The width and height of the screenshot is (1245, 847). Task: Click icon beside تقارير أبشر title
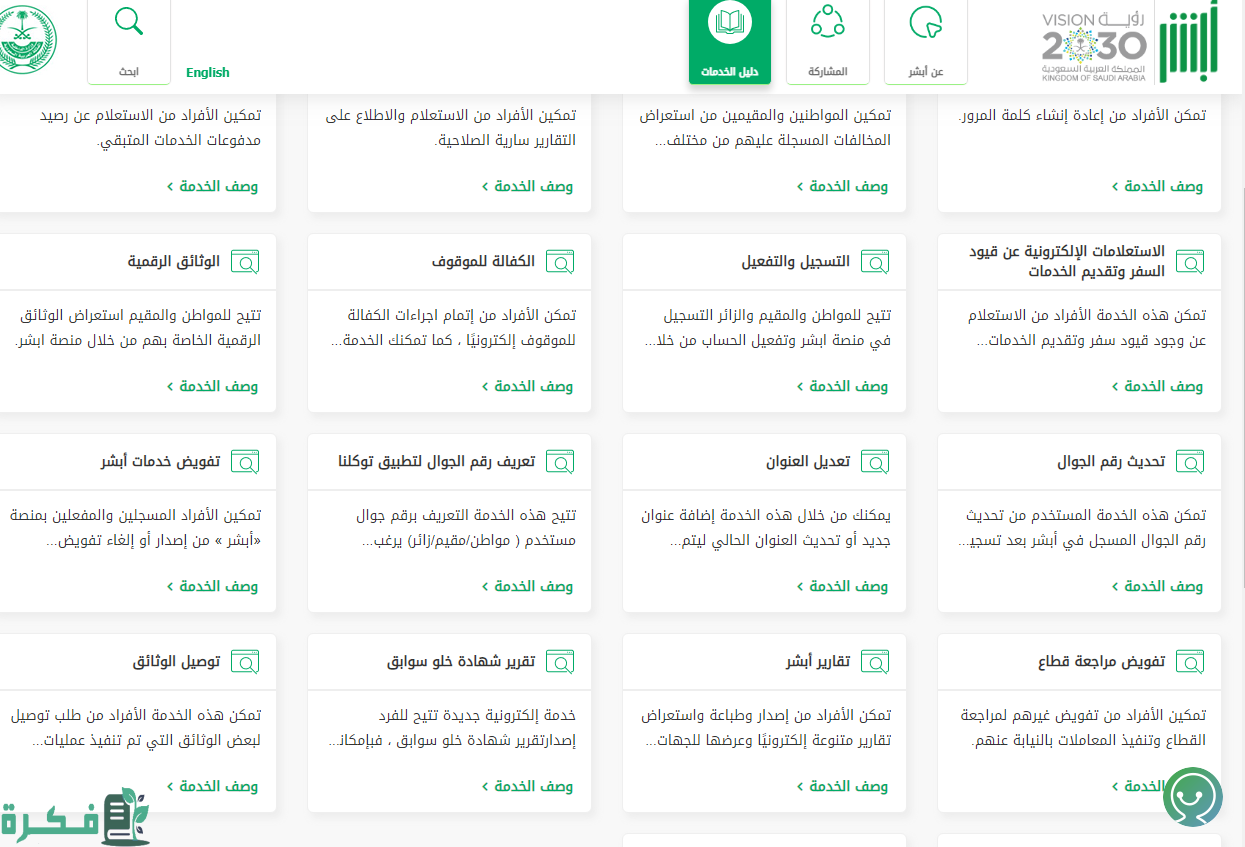click(x=874, y=662)
